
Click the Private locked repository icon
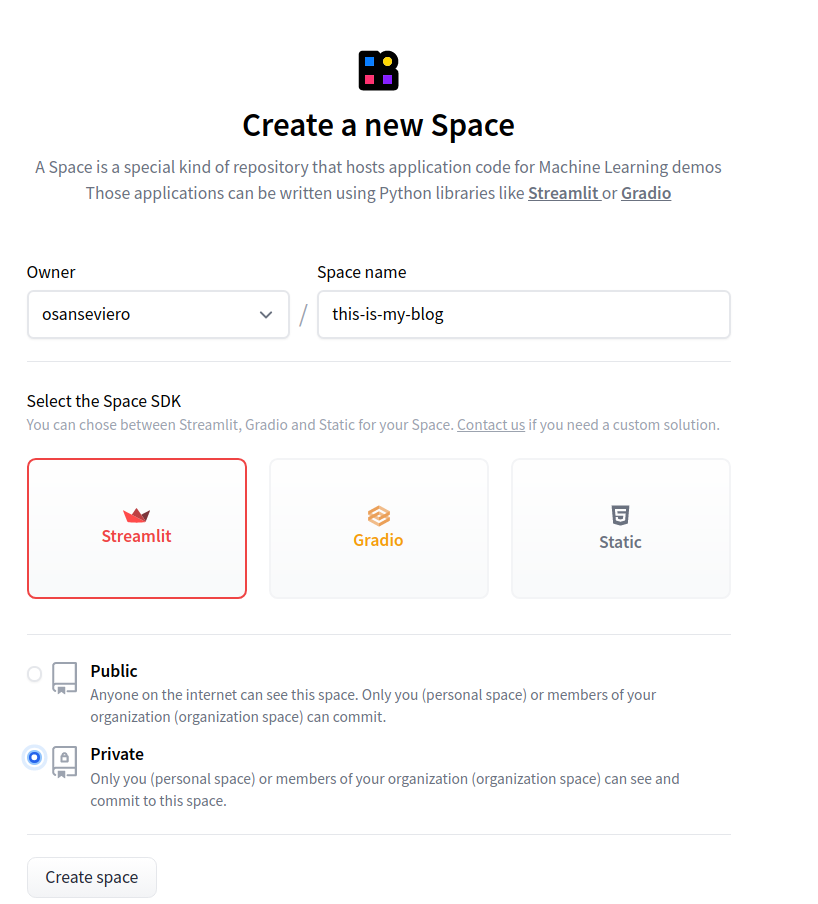(65, 762)
